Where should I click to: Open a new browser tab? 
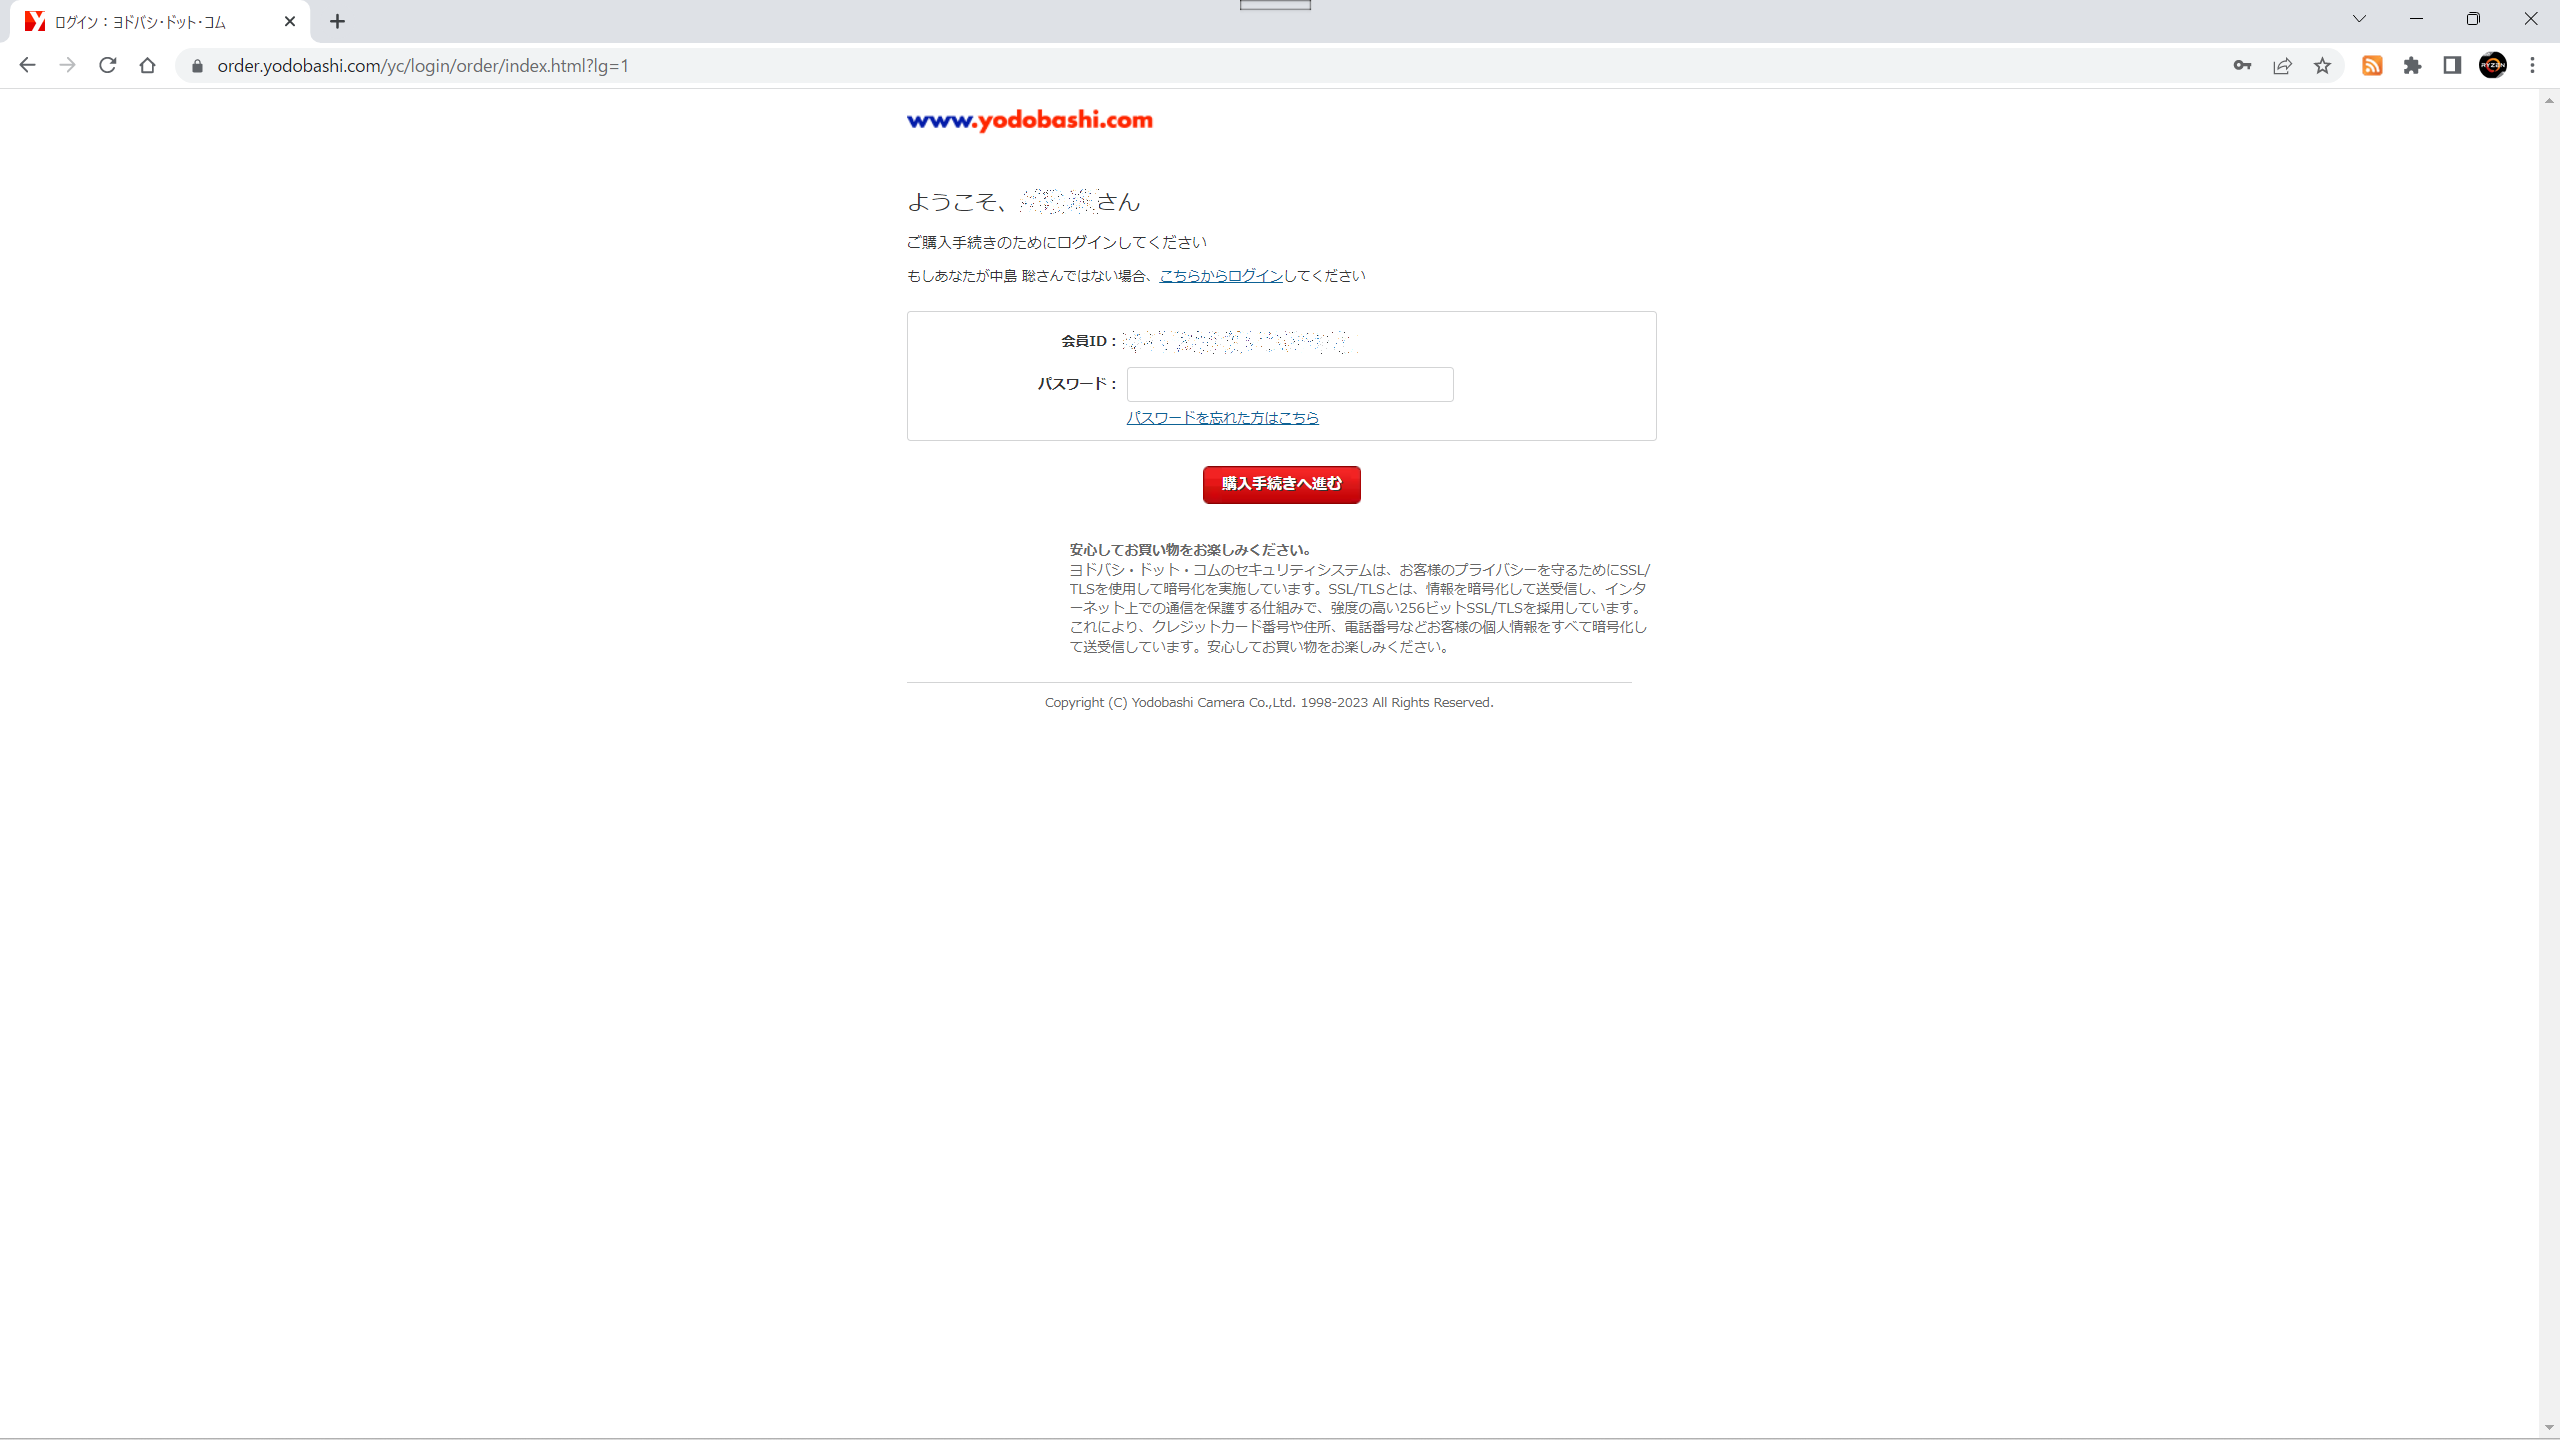pos(338,21)
